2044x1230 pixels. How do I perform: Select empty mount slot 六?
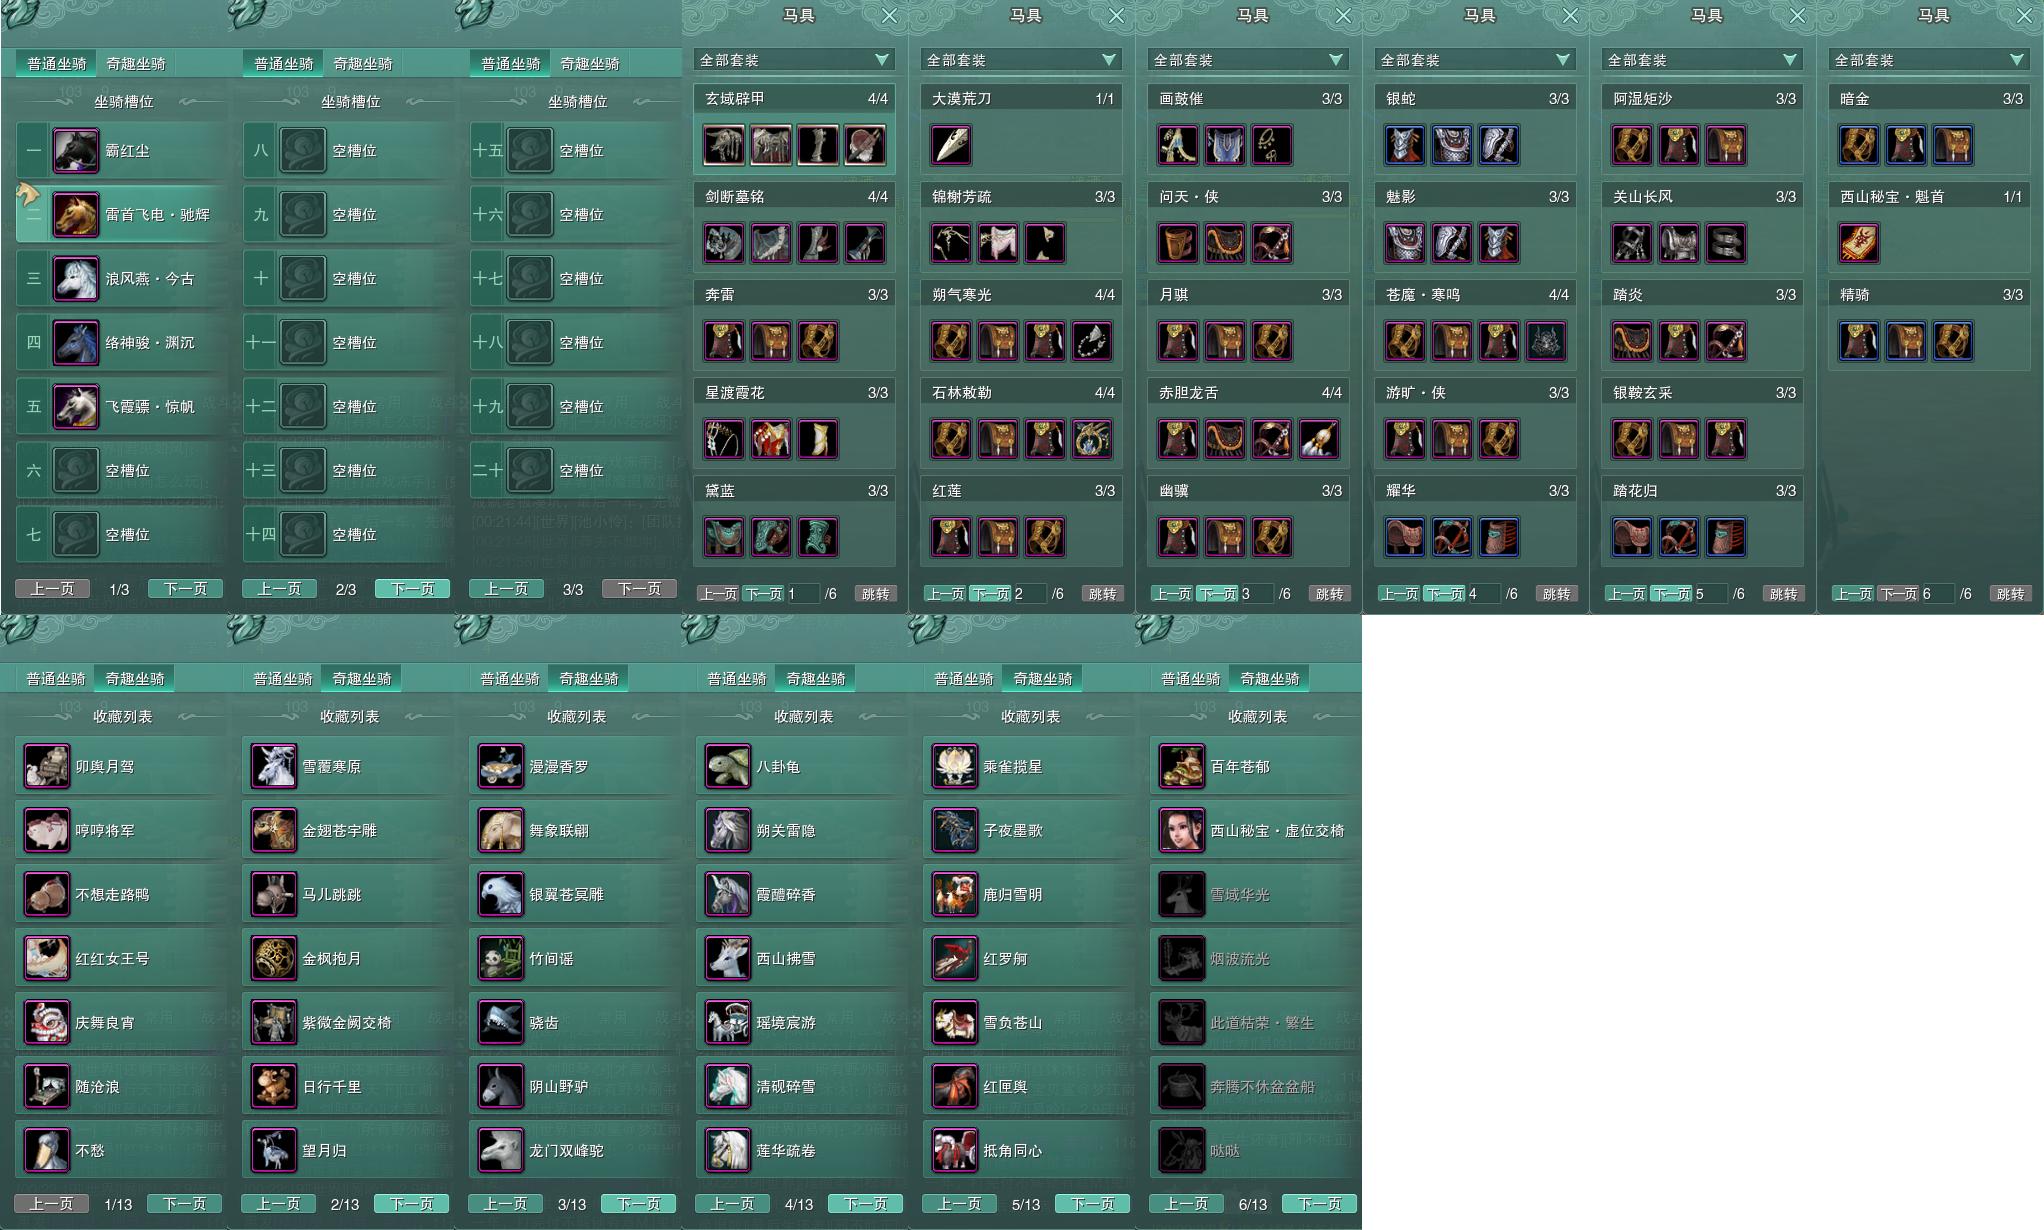click(x=120, y=471)
